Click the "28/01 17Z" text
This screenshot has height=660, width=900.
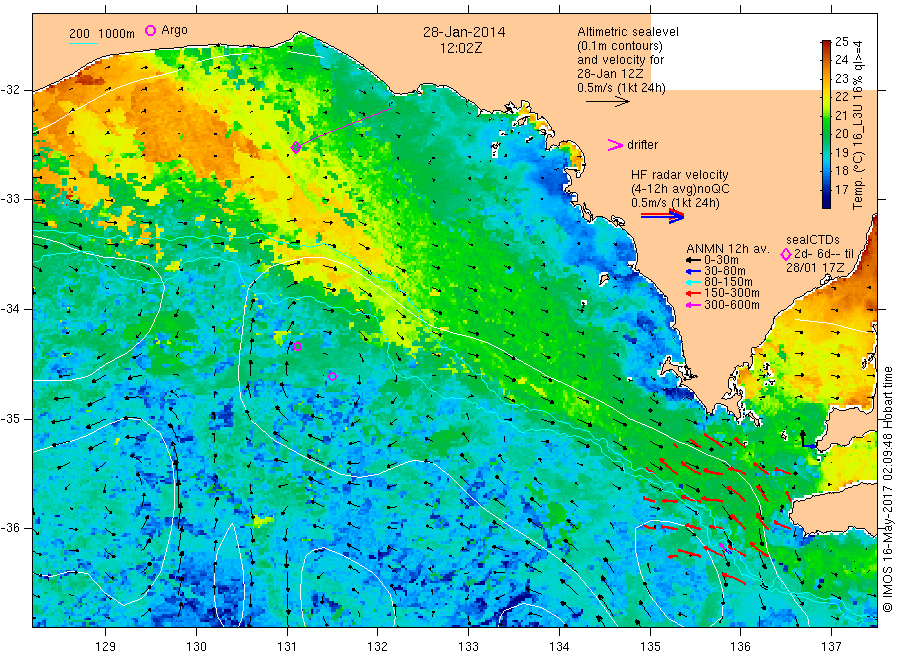click(814, 268)
